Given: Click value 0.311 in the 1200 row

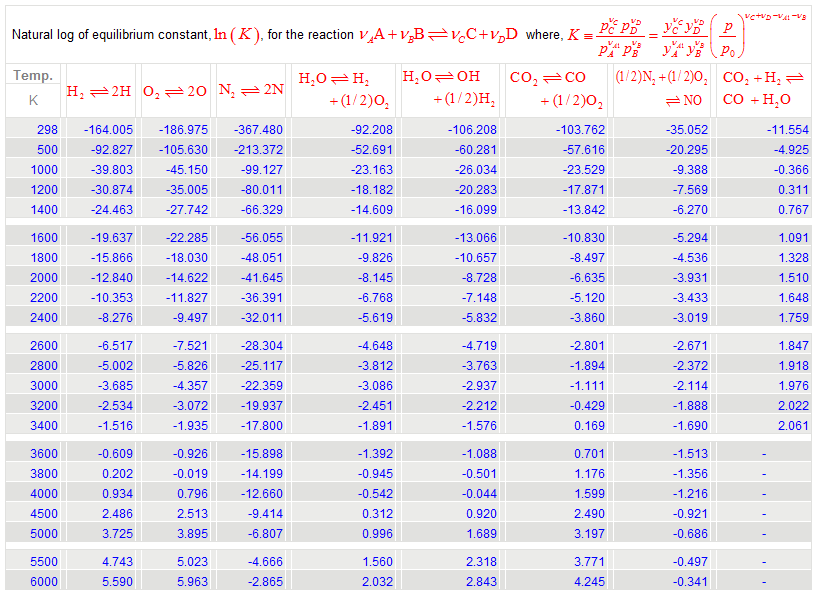Looking at the screenshot, I should point(794,190).
